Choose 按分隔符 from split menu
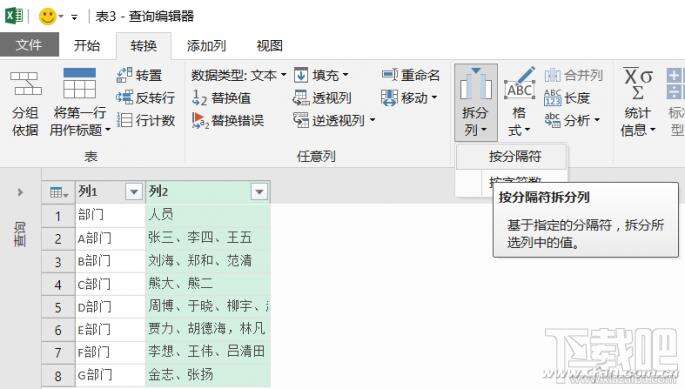685x389 pixels. coord(512,156)
